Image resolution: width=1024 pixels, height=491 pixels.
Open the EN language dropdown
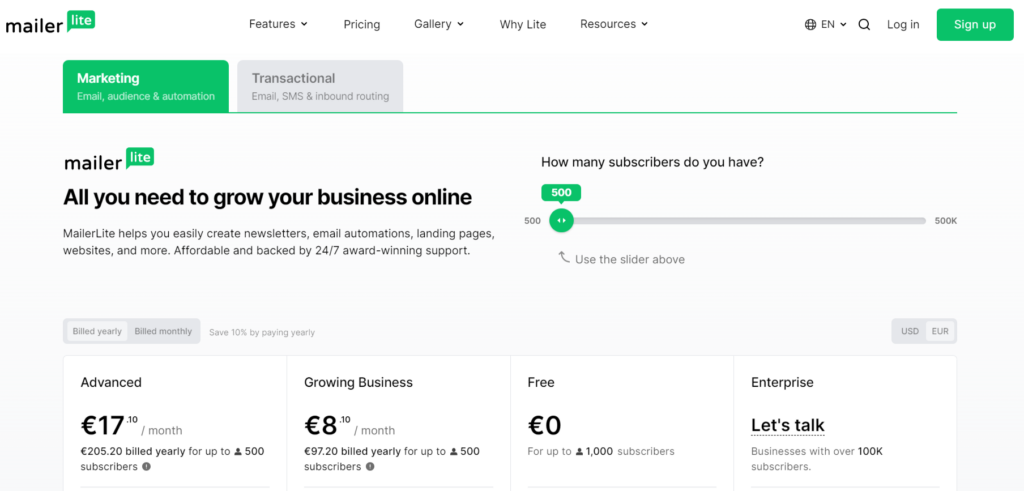[x=833, y=25]
